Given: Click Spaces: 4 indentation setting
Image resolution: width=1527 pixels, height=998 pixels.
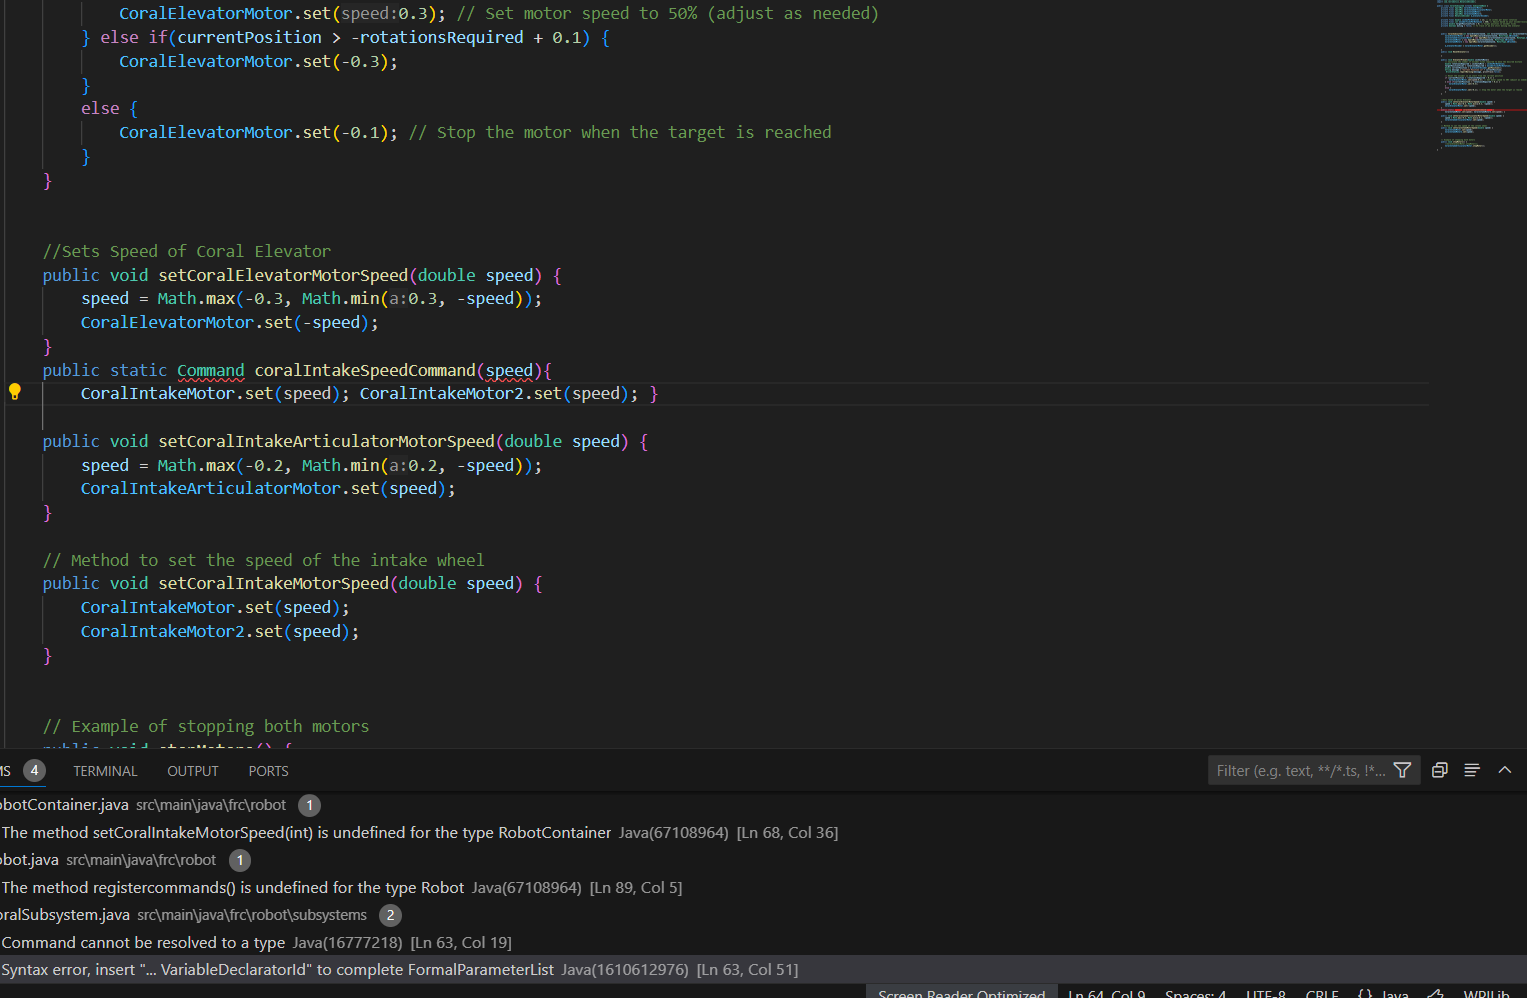Looking at the screenshot, I should [1194, 992].
